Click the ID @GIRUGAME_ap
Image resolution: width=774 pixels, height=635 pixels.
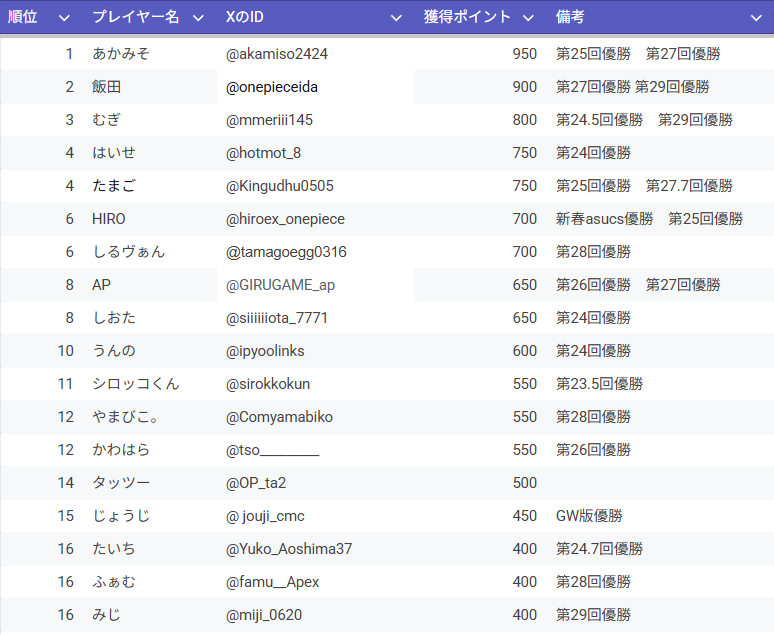click(x=280, y=285)
